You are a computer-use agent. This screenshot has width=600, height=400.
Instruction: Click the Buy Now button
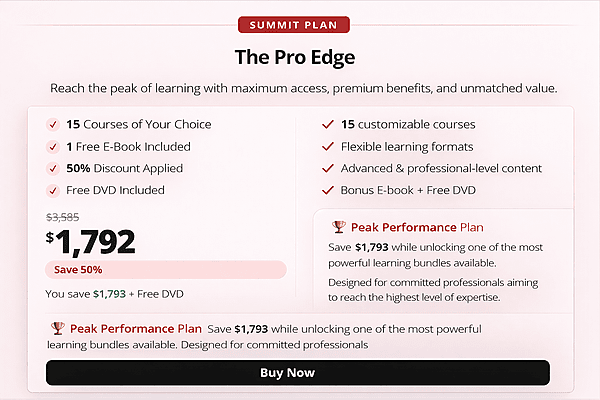(297, 373)
